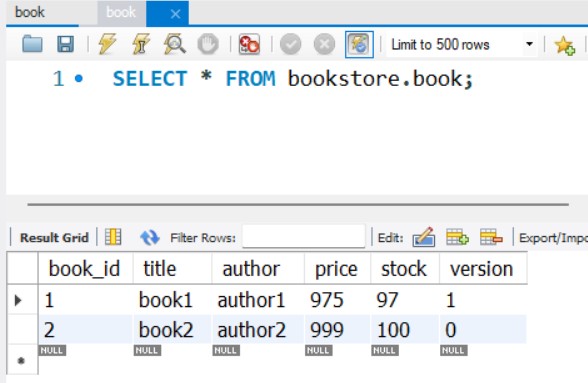588x383 pixels.
Task: Select price cell 999
Action: click(337, 330)
